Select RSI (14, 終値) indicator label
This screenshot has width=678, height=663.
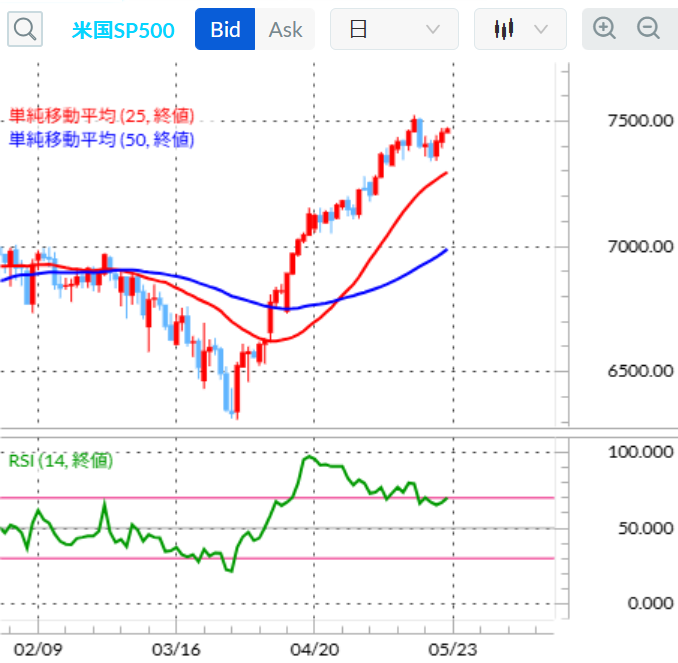pos(61,460)
